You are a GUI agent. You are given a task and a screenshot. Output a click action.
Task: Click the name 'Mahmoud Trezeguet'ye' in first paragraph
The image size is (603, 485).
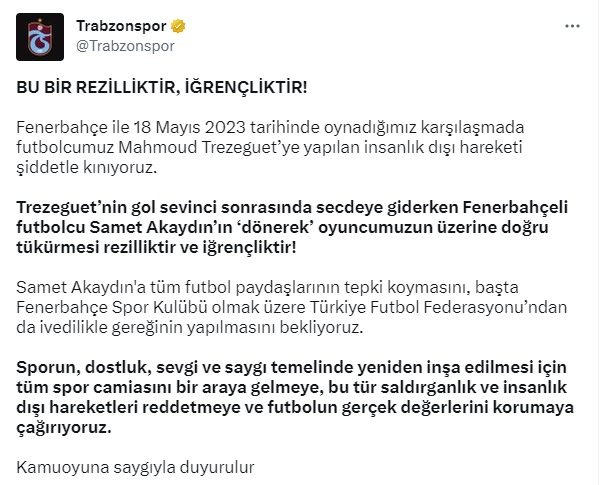(209, 147)
